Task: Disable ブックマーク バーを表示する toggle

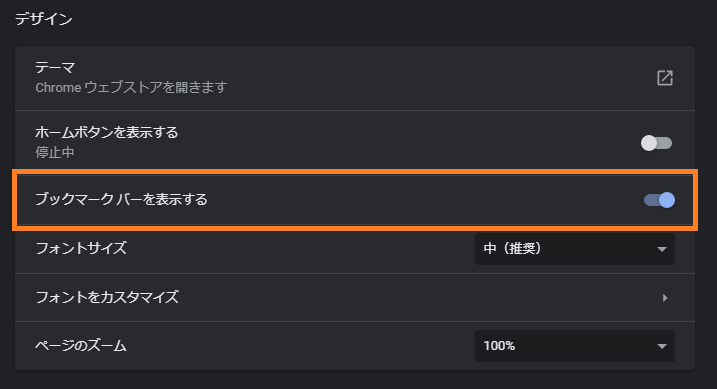Action: [659, 200]
